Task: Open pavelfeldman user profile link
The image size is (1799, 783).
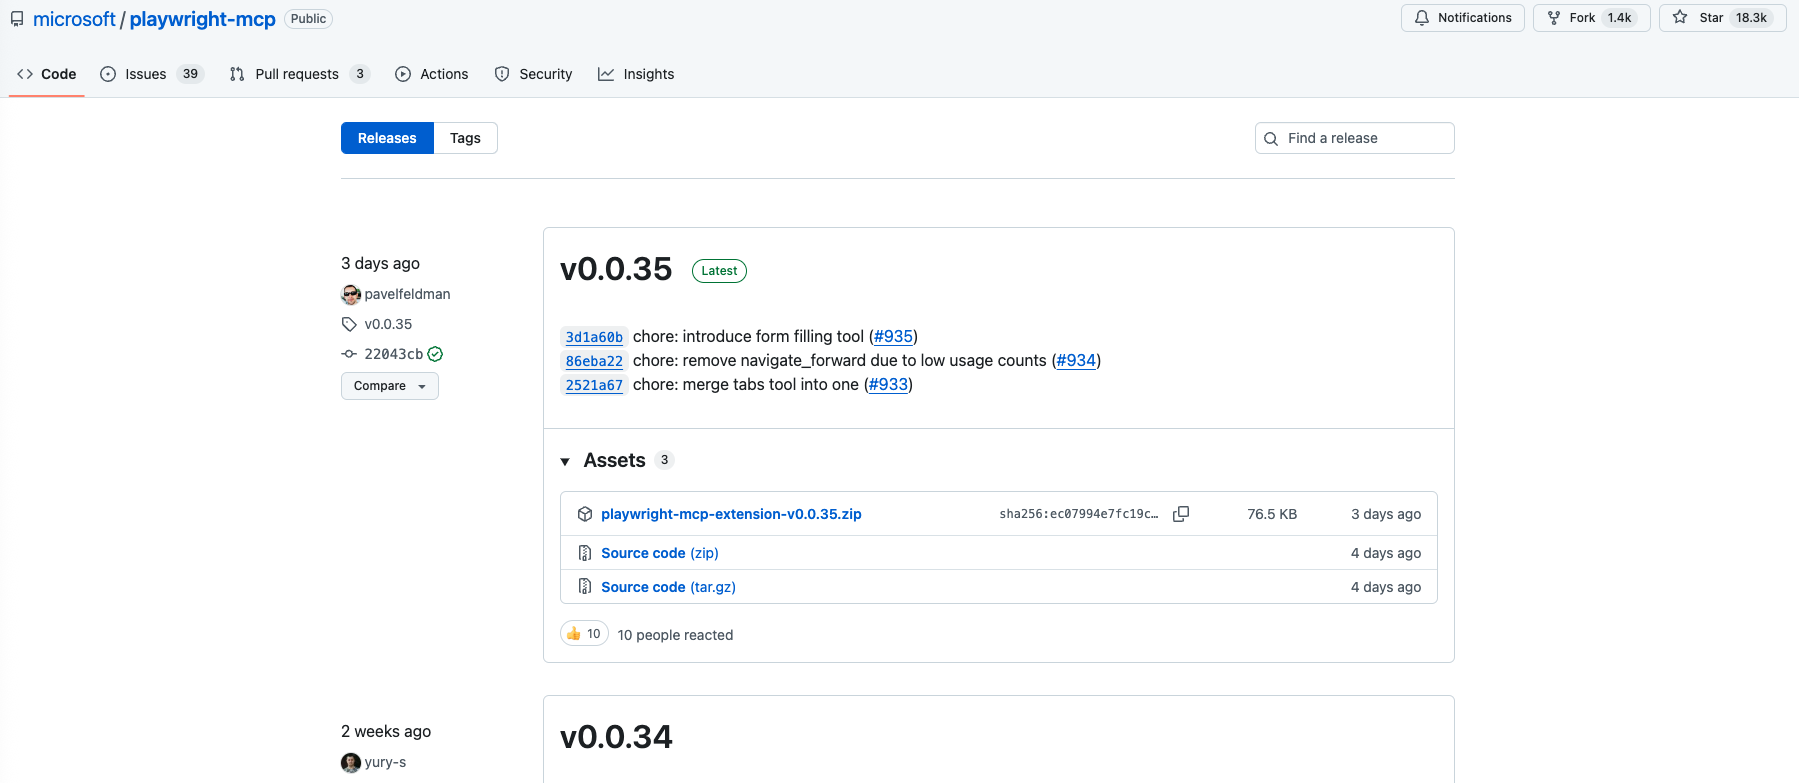Action: click(x=407, y=294)
